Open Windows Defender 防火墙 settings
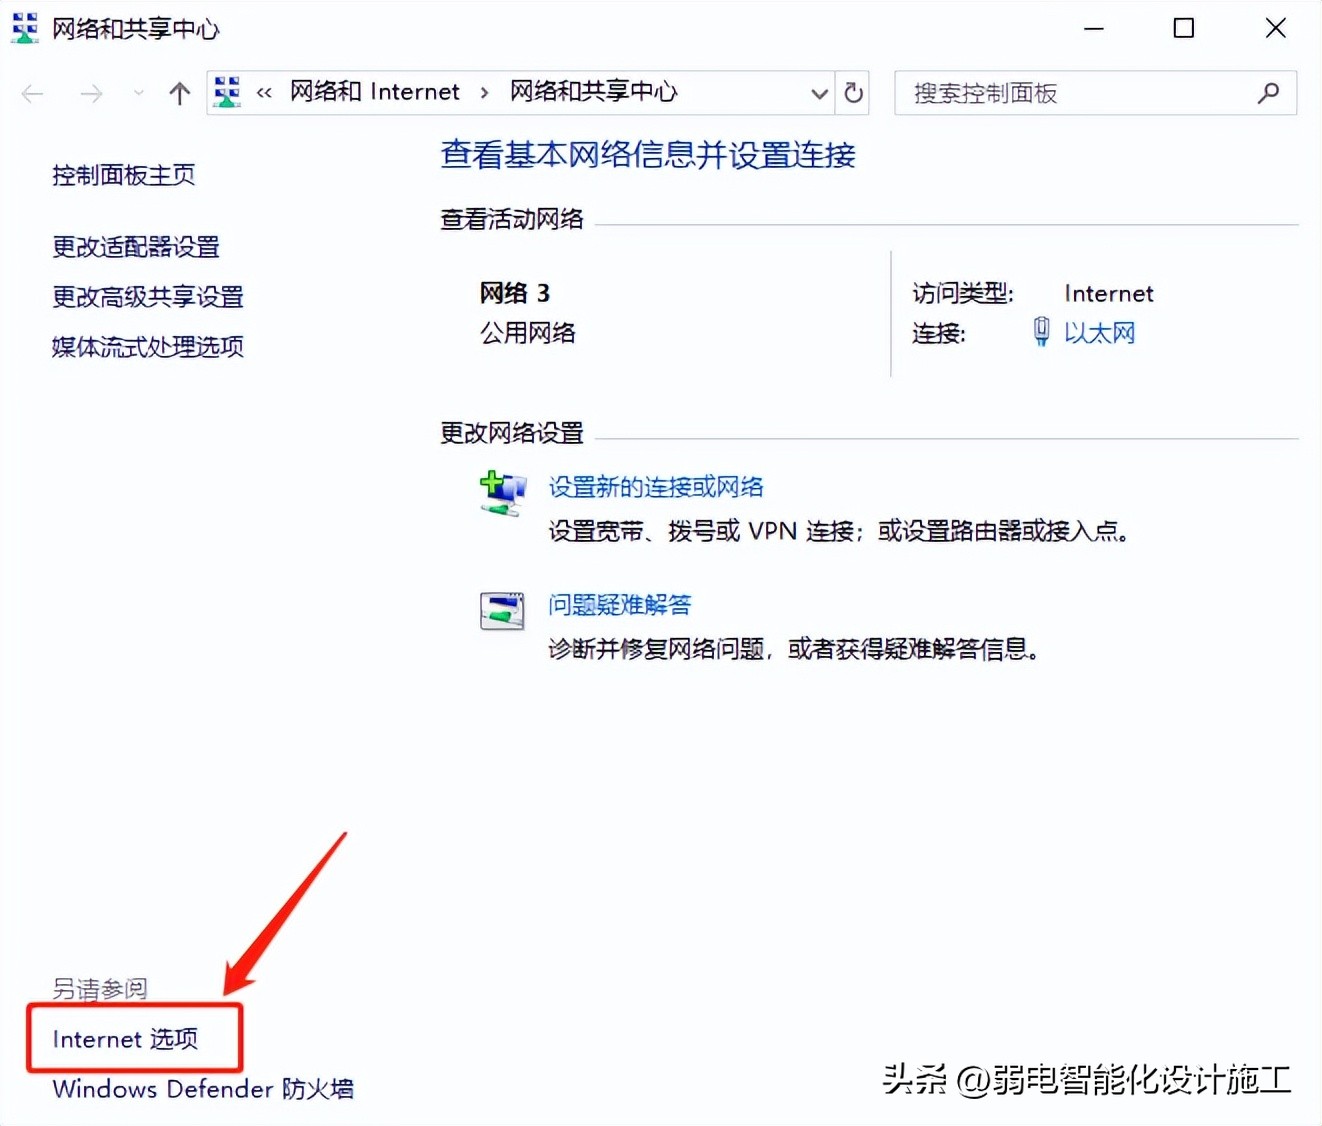Image resolution: width=1322 pixels, height=1126 pixels. [x=203, y=1089]
